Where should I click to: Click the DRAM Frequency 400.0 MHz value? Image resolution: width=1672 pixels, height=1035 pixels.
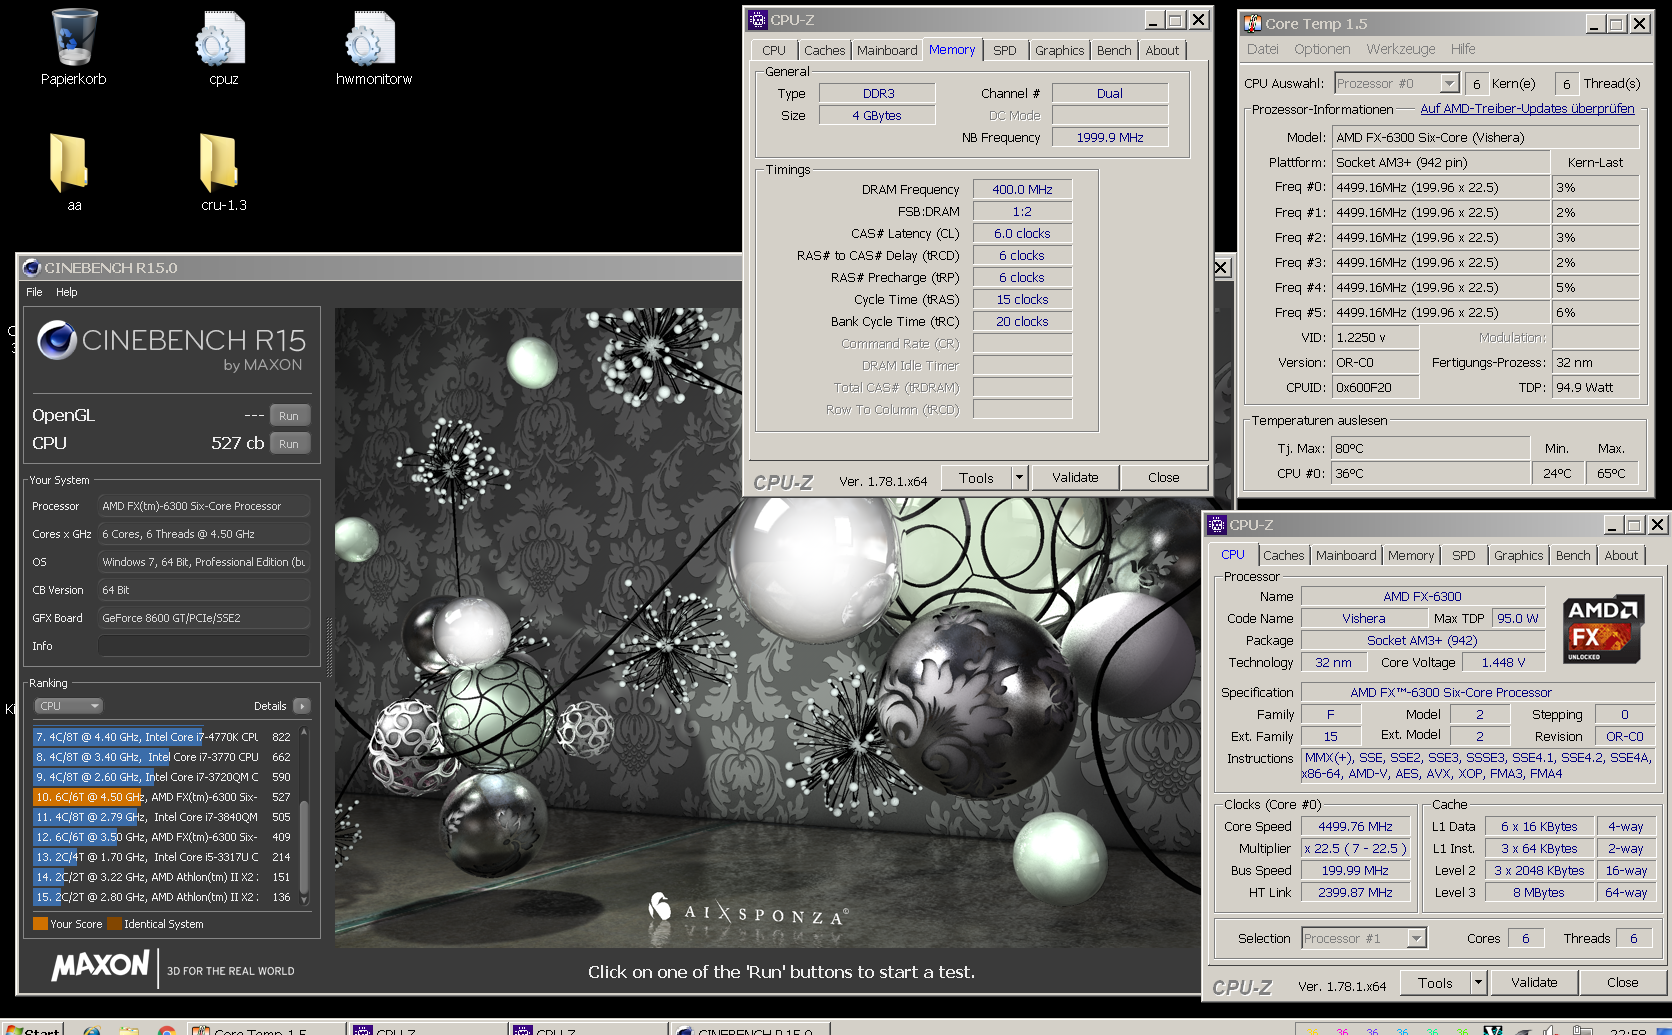click(x=1022, y=189)
